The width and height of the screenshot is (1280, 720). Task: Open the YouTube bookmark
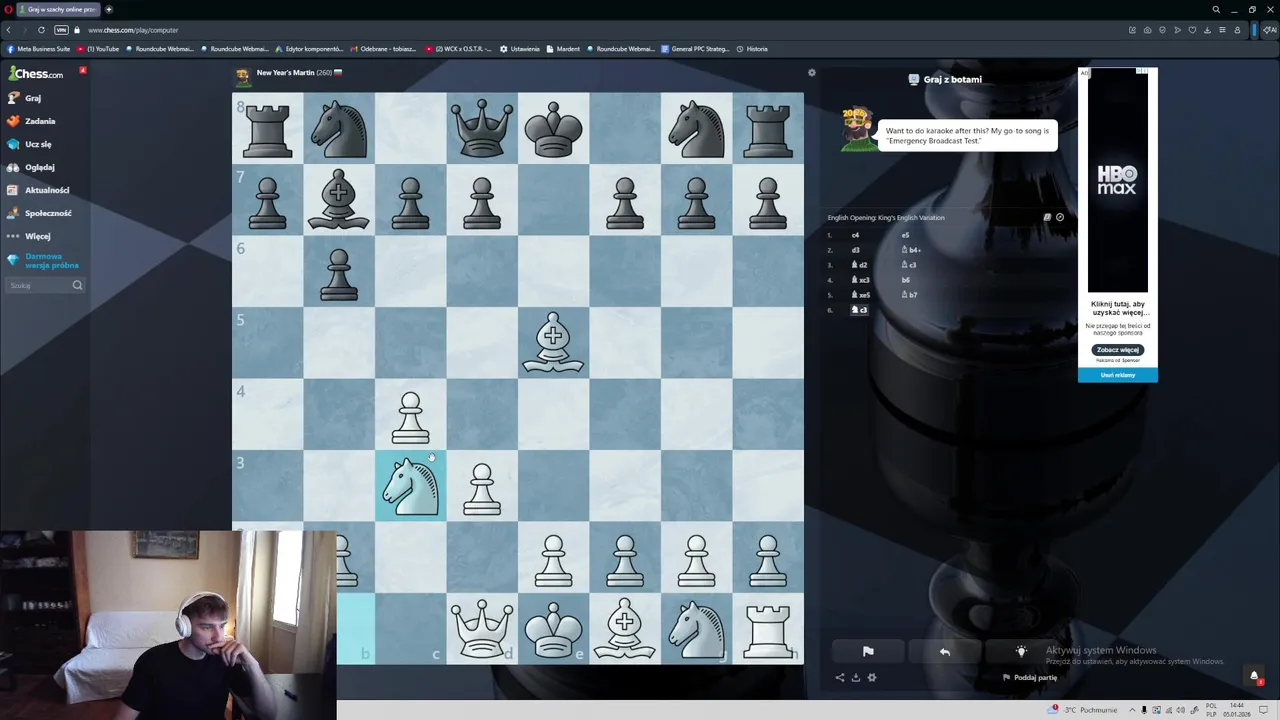98,49
